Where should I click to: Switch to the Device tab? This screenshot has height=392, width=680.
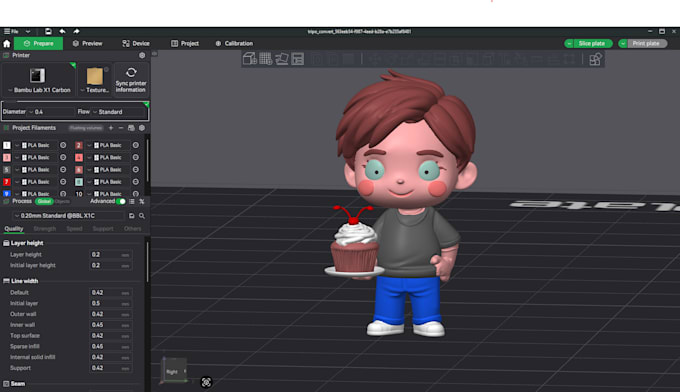(x=136, y=43)
